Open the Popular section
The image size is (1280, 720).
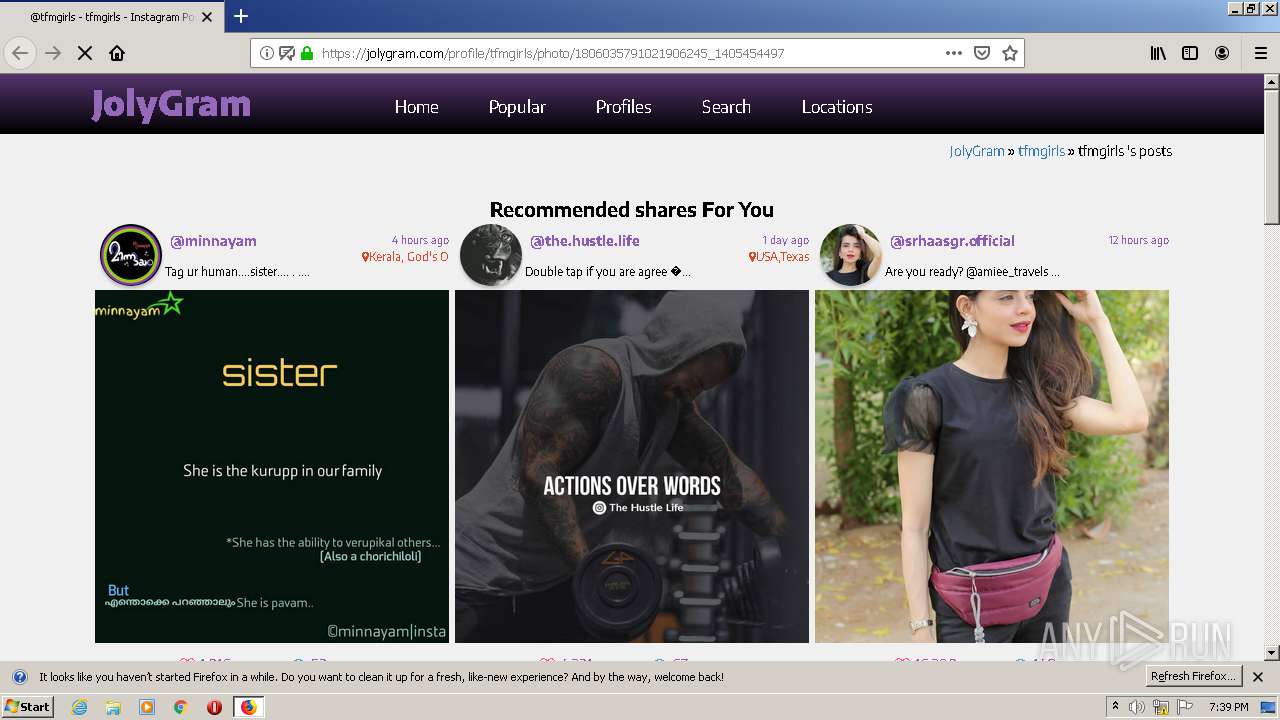point(517,107)
